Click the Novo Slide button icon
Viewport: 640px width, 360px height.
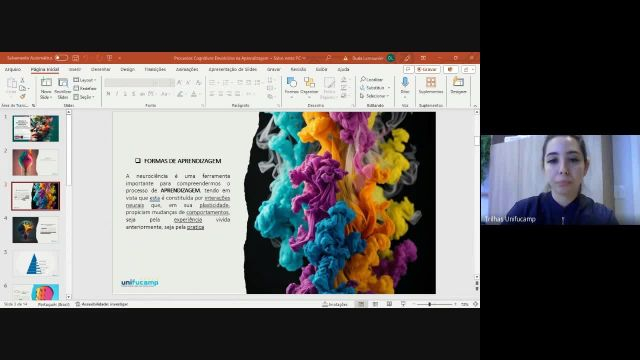(46, 83)
